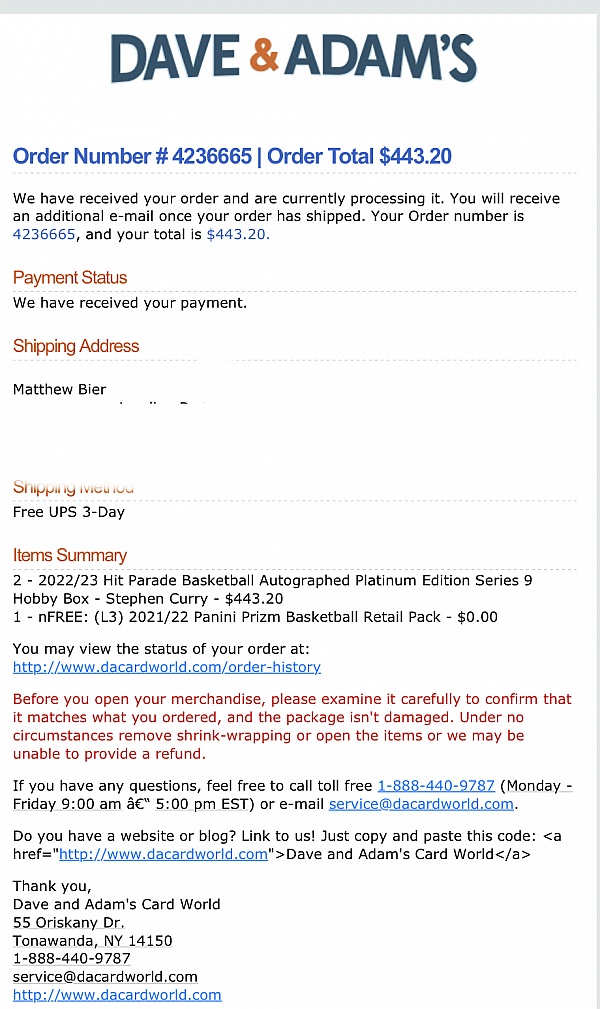Click Tonawanda, NY 14150 address line
Viewport: 600px width, 1009px height.
click(93, 941)
